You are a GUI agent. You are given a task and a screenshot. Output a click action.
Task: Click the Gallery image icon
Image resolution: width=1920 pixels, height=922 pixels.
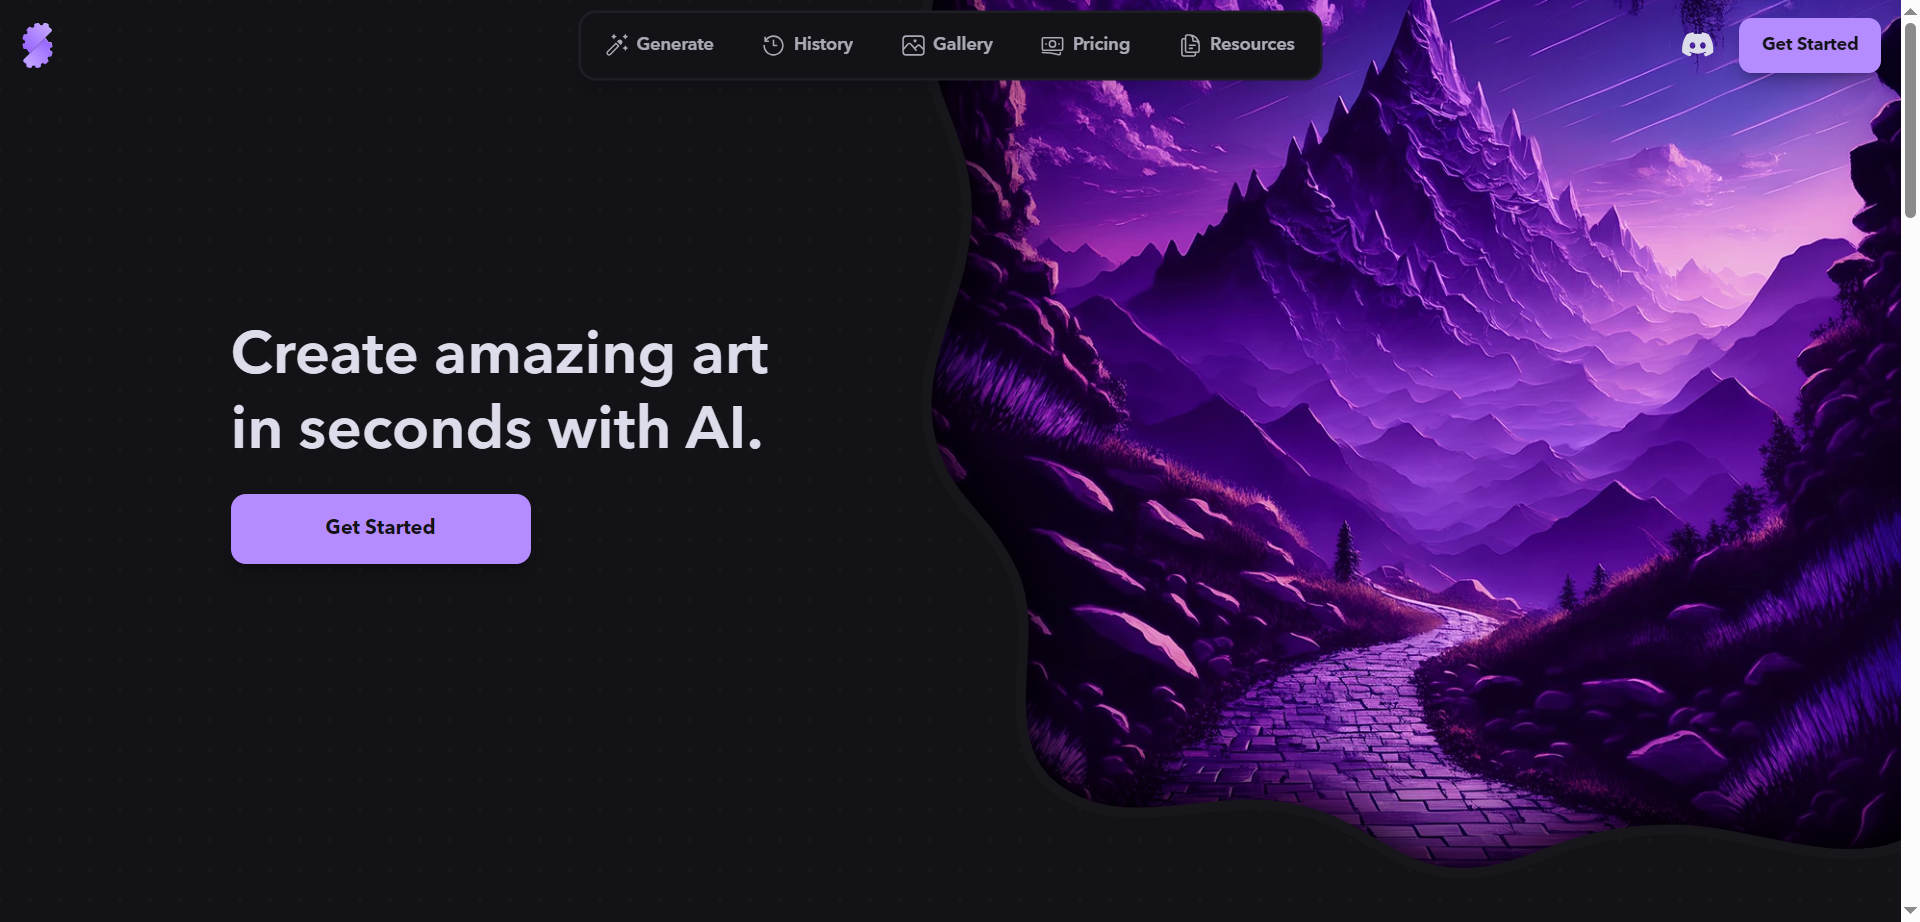point(913,45)
